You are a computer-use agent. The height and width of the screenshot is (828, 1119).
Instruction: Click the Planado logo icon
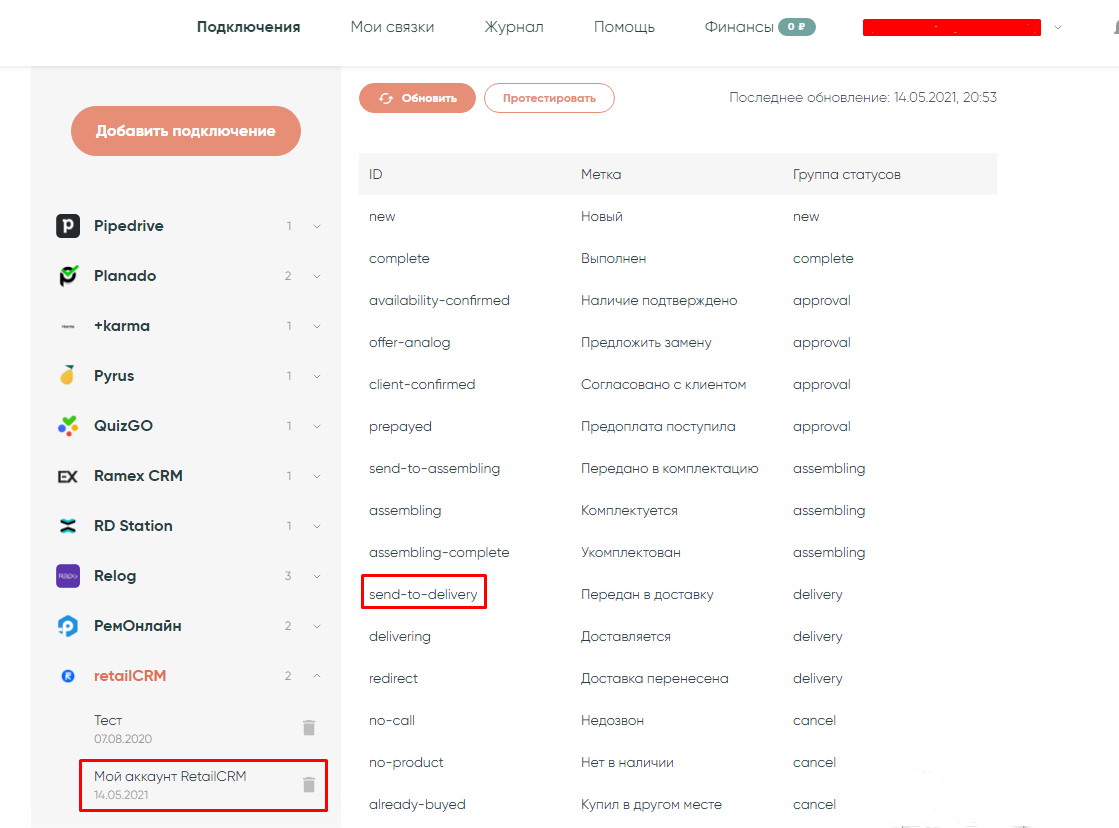pos(67,276)
